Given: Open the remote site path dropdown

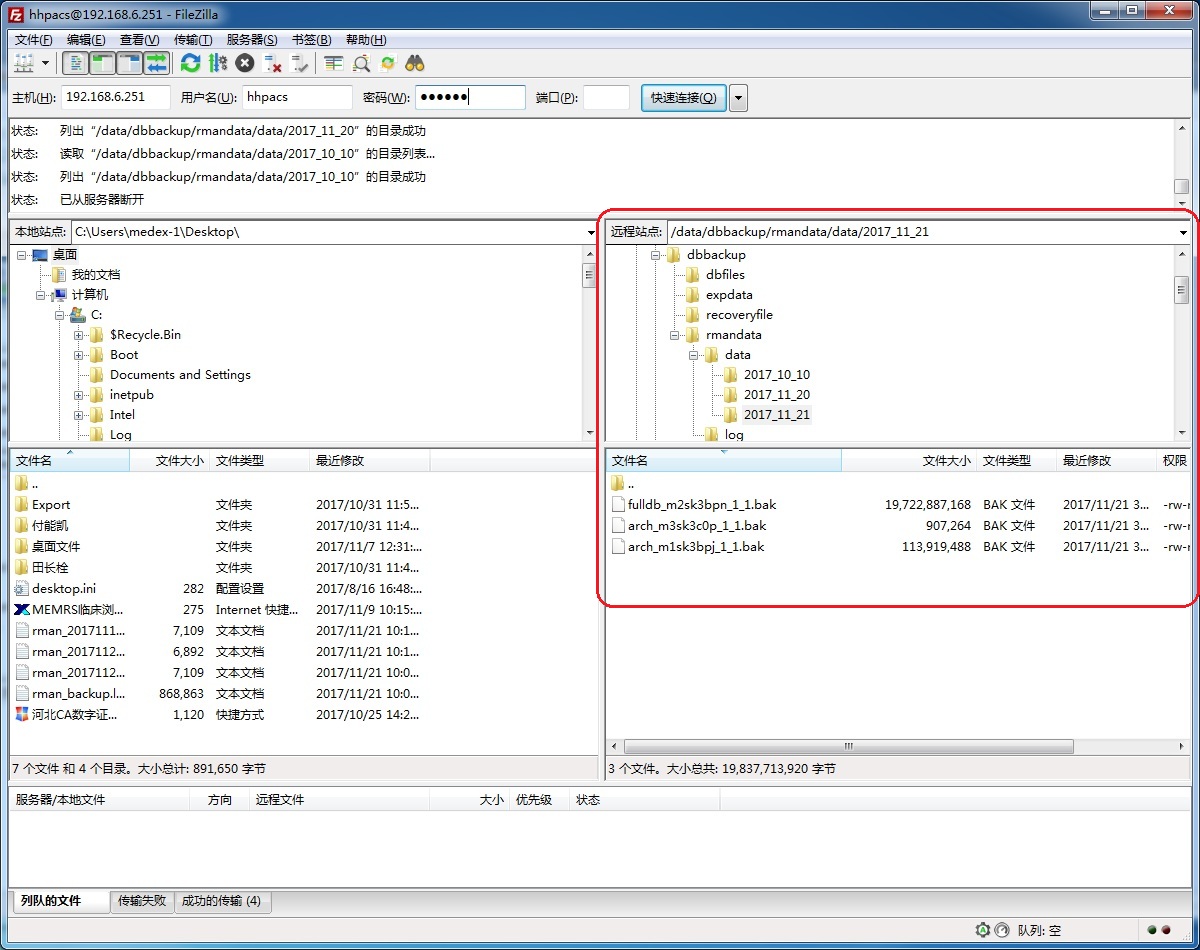Looking at the screenshot, I should (x=1183, y=232).
